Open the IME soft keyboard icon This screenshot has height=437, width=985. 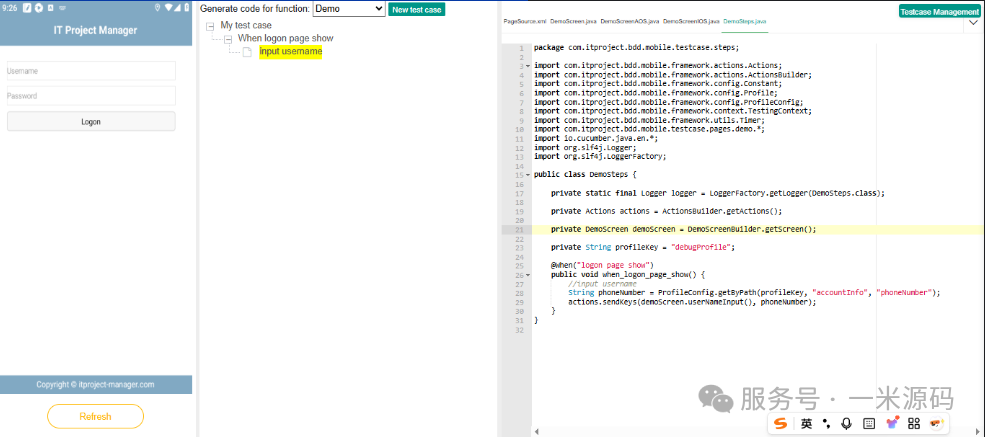tap(869, 424)
